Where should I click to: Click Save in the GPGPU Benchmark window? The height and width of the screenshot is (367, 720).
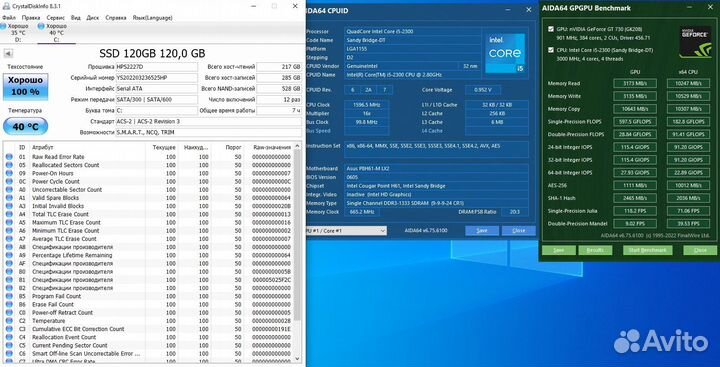559,250
